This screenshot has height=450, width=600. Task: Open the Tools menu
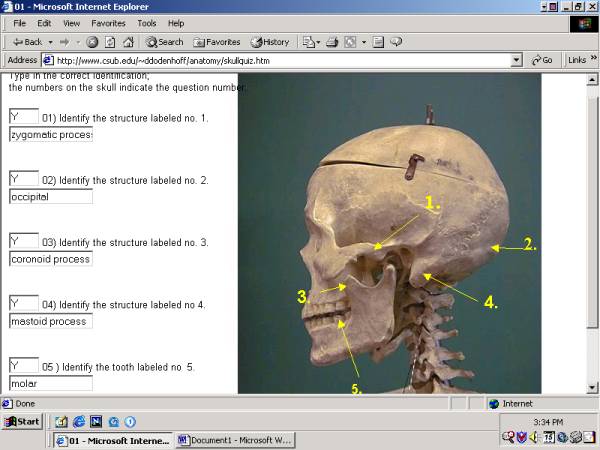pyautogui.click(x=147, y=23)
